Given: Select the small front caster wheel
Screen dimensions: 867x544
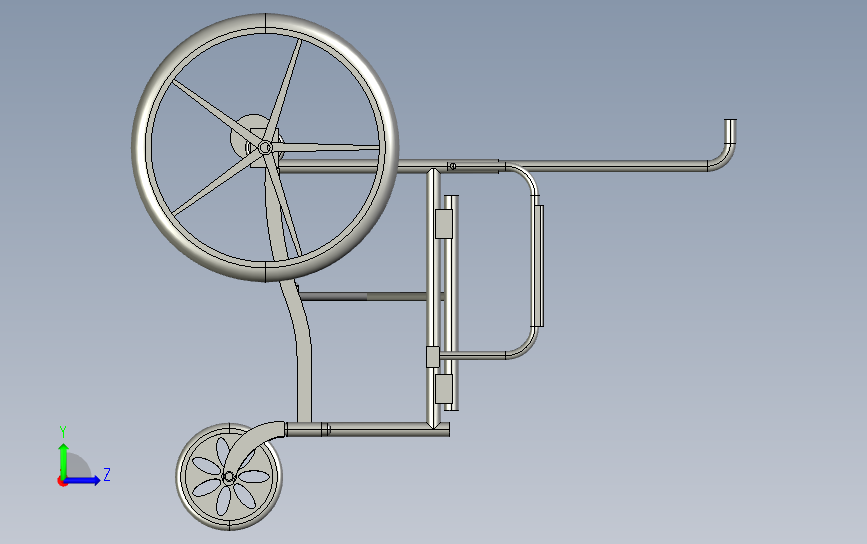Looking at the screenshot, I should pos(229,477).
